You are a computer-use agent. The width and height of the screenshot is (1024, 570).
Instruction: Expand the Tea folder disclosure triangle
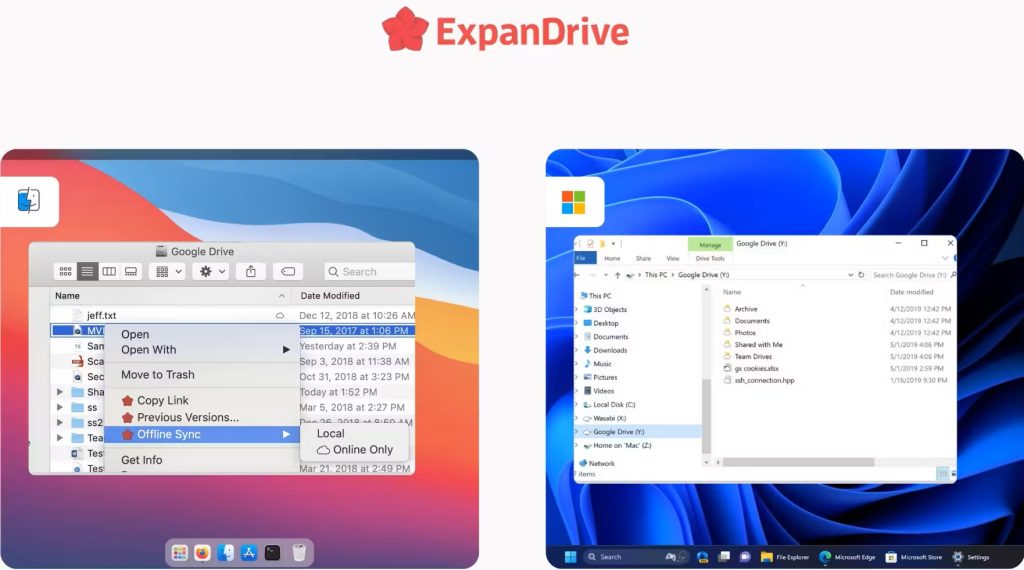(x=59, y=437)
